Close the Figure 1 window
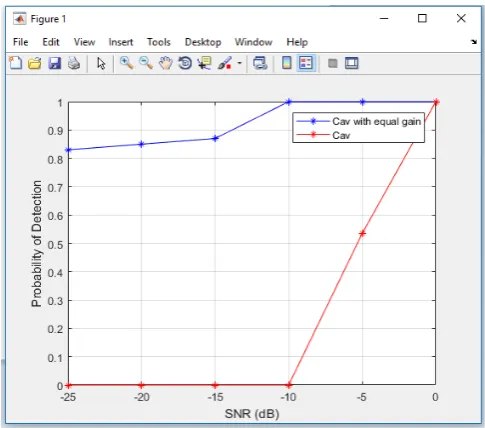This screenshot has height=428, width=485. 461,18
